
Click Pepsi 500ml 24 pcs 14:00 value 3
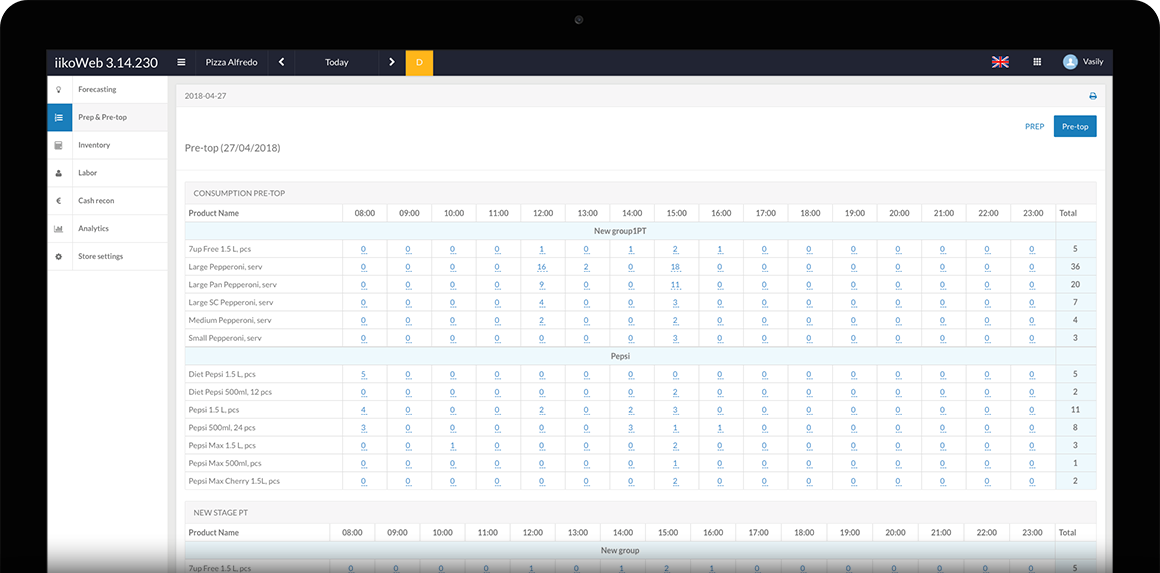pos(631,428)
